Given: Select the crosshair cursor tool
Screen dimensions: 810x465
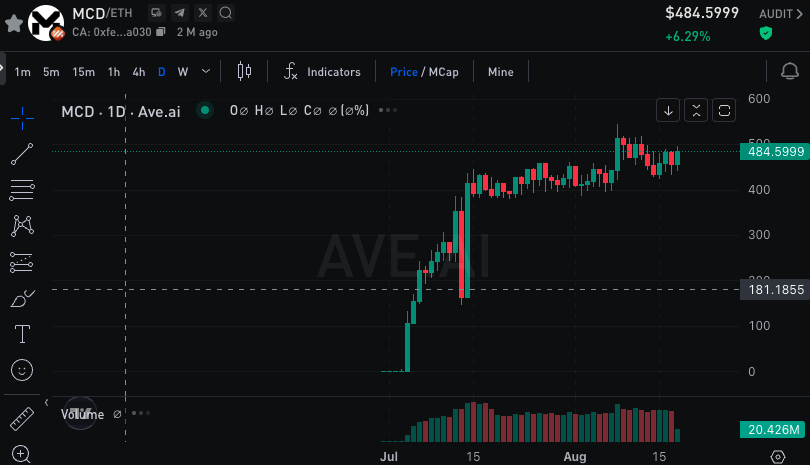Looking at the screenshot, I should click(x=22, y=117).
